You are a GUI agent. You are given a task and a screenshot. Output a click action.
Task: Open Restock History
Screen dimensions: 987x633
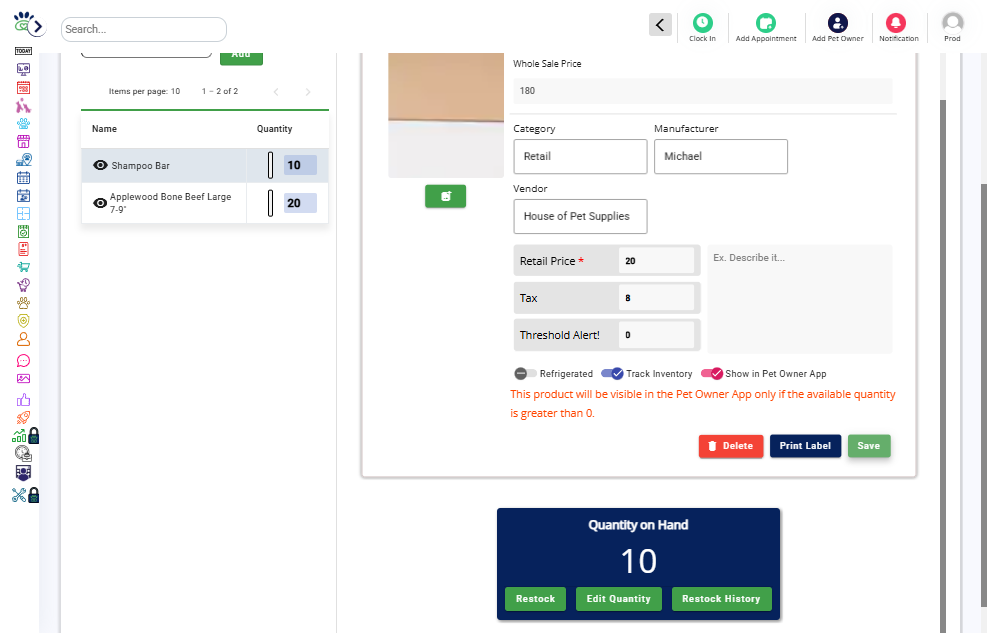721,598
